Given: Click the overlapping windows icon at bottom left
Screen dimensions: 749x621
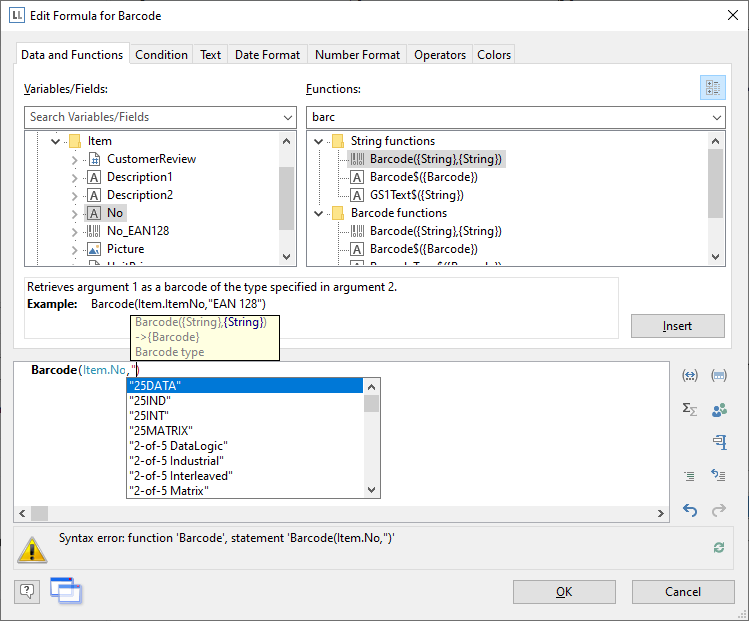Looking at the screenshot, I should [x=66, y=591].
